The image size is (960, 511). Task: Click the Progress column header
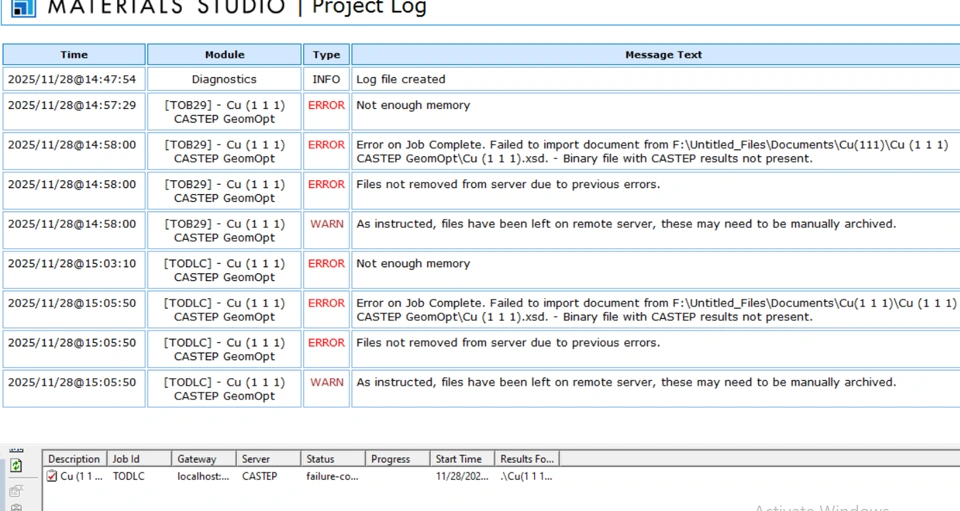tap(397, 459)
